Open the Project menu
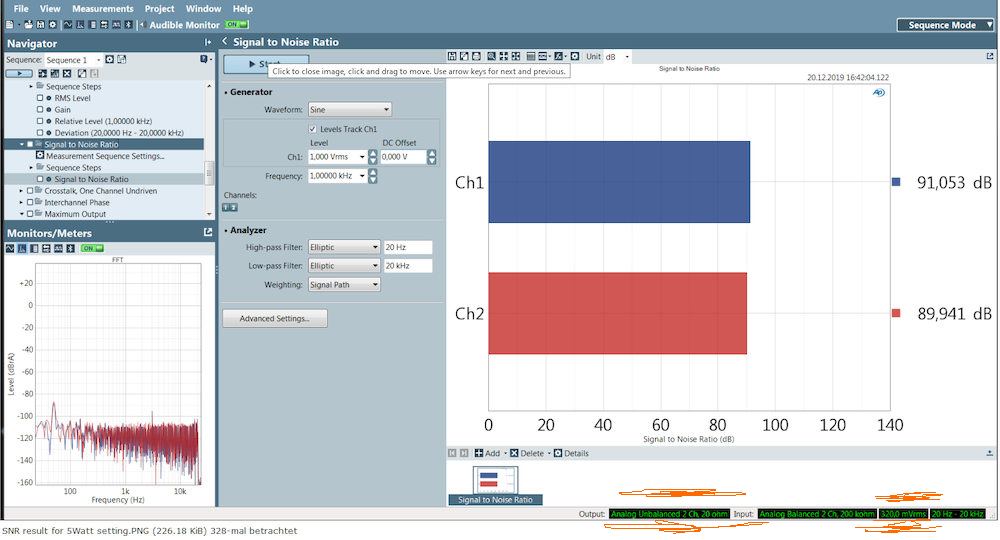 point(159,8)
